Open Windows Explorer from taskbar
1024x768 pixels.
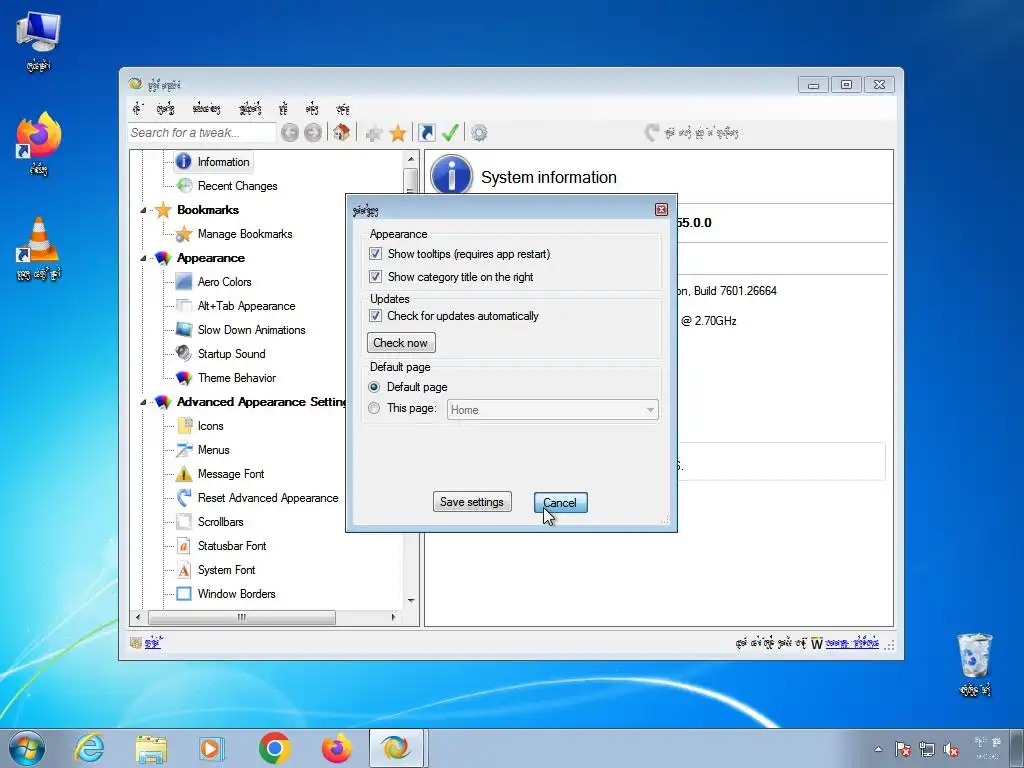click(x=152, y=749)
